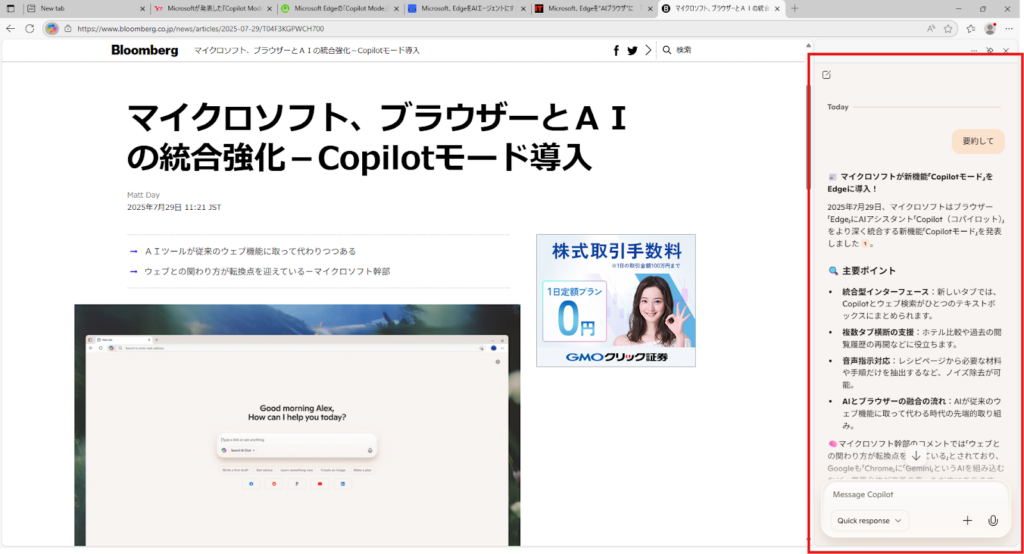Screen dimensions: 1024x554
Task: Start voice input with microphone icon
Action: [x=993, y=521]
